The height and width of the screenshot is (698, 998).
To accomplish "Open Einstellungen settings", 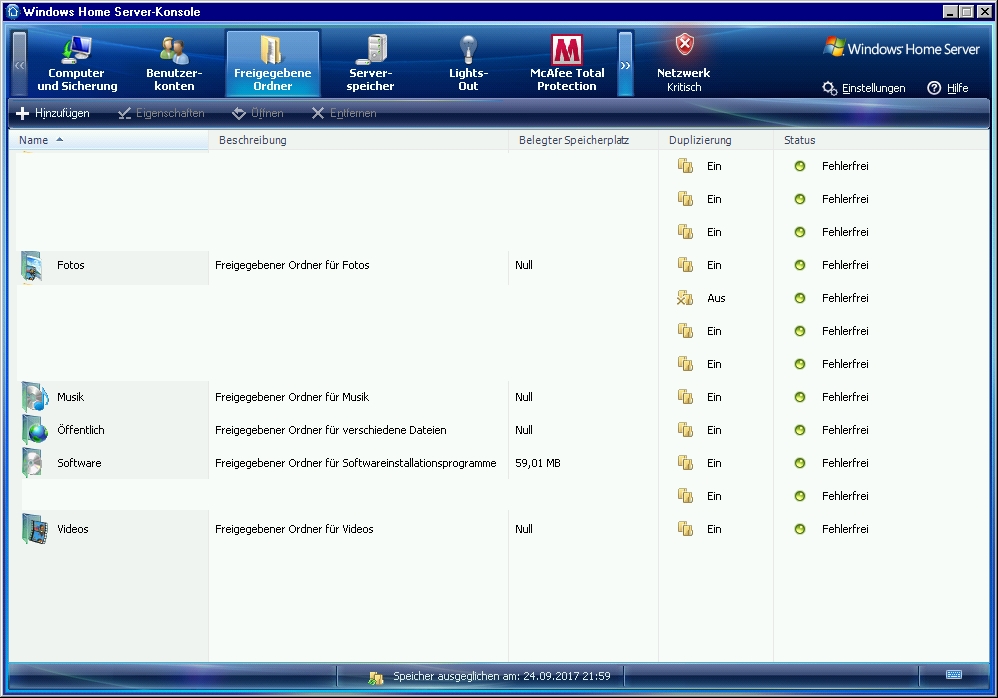I will (864, 88).
